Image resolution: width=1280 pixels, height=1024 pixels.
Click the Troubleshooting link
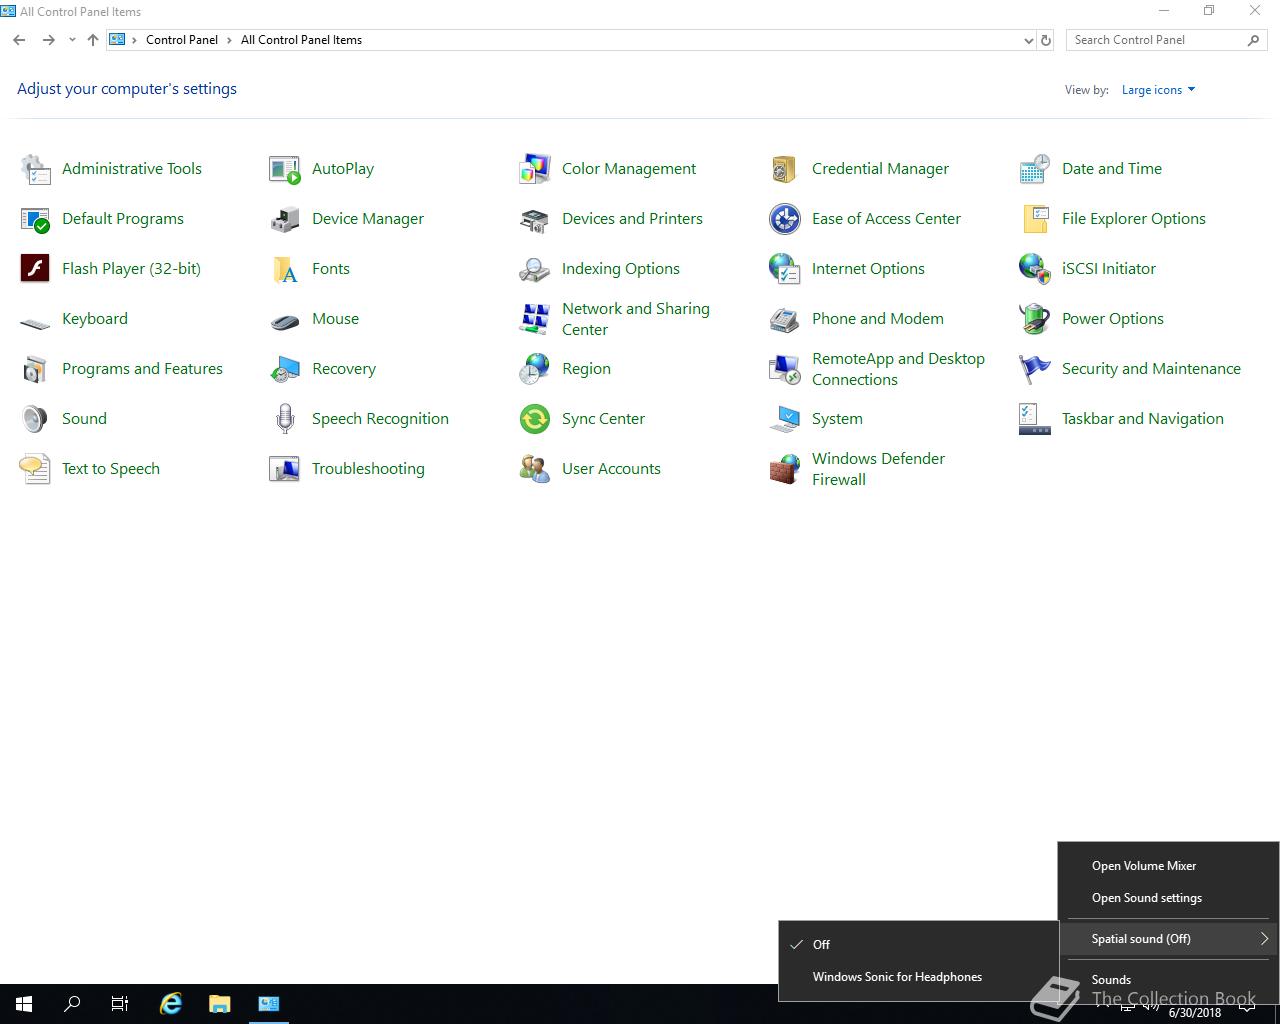click(368, 469)
